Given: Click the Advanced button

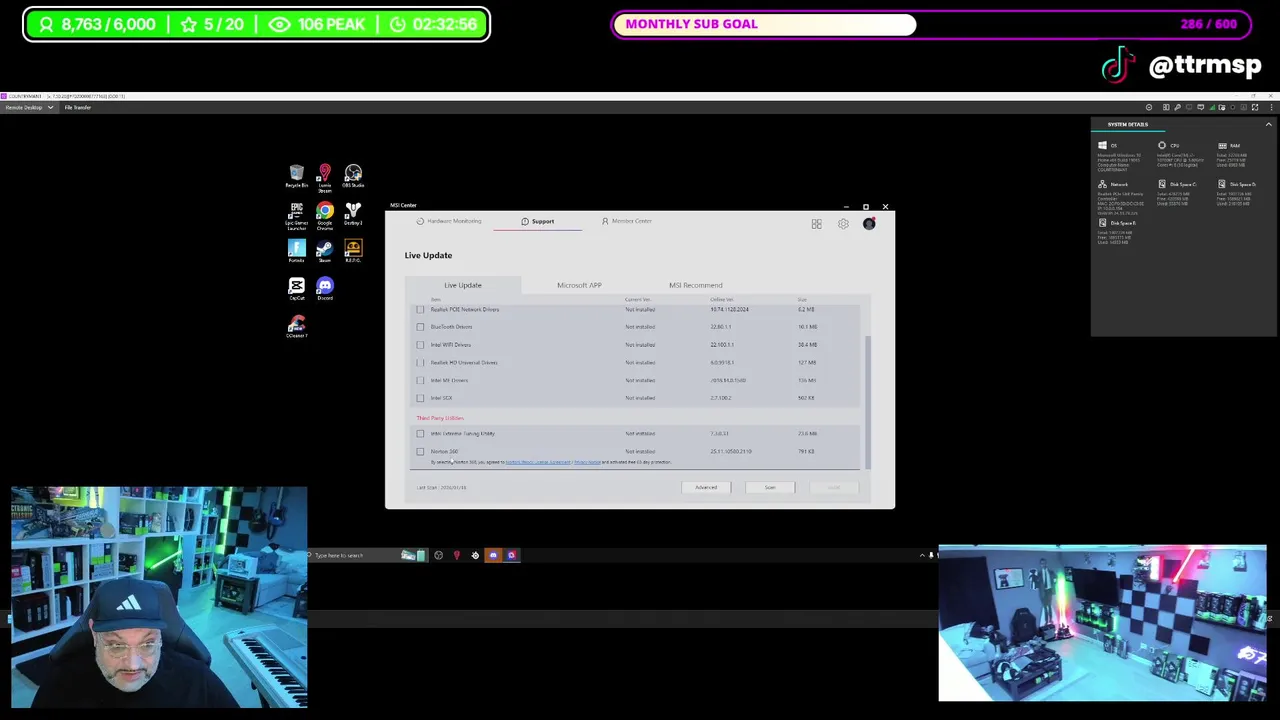Looking at the screenshot, I should pos(706,487).
